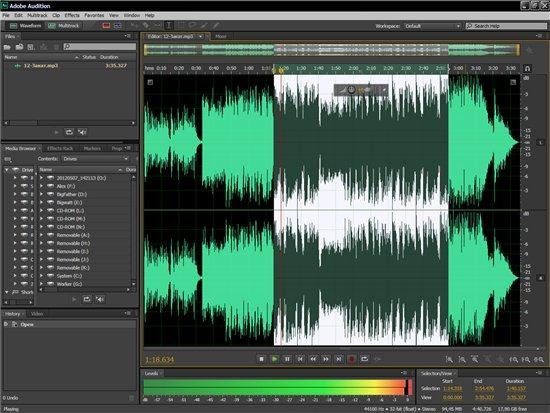Start recording with the red Record button
This screenshot has width=550, height=413.
(x=351, y=359)
